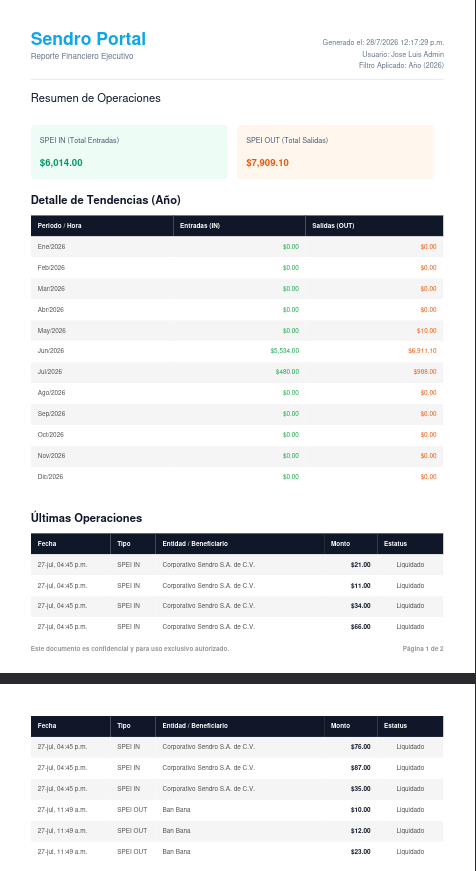Click the Periodo / Hora column header
Screen dimensions: 476x871
click(x=102, y=226)
